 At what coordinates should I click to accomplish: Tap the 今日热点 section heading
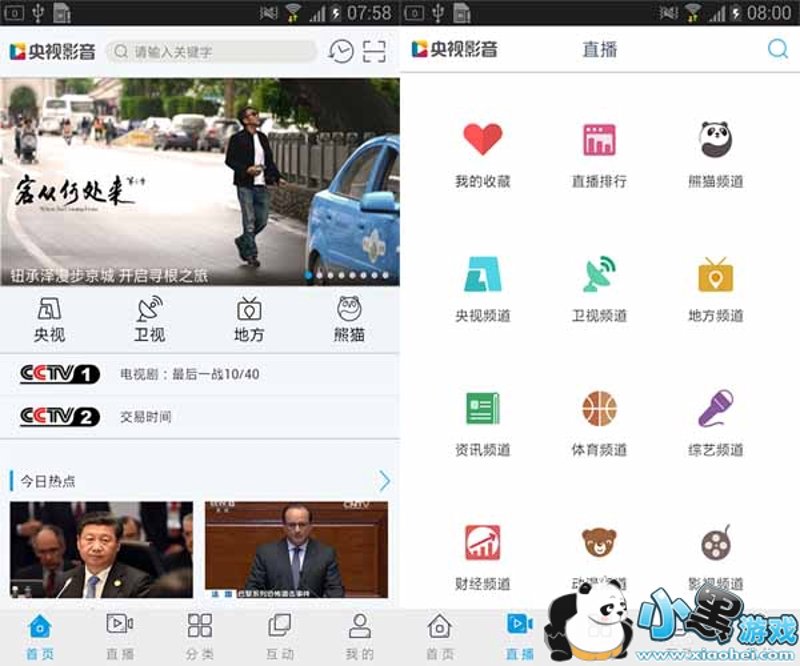click(48, 481)
